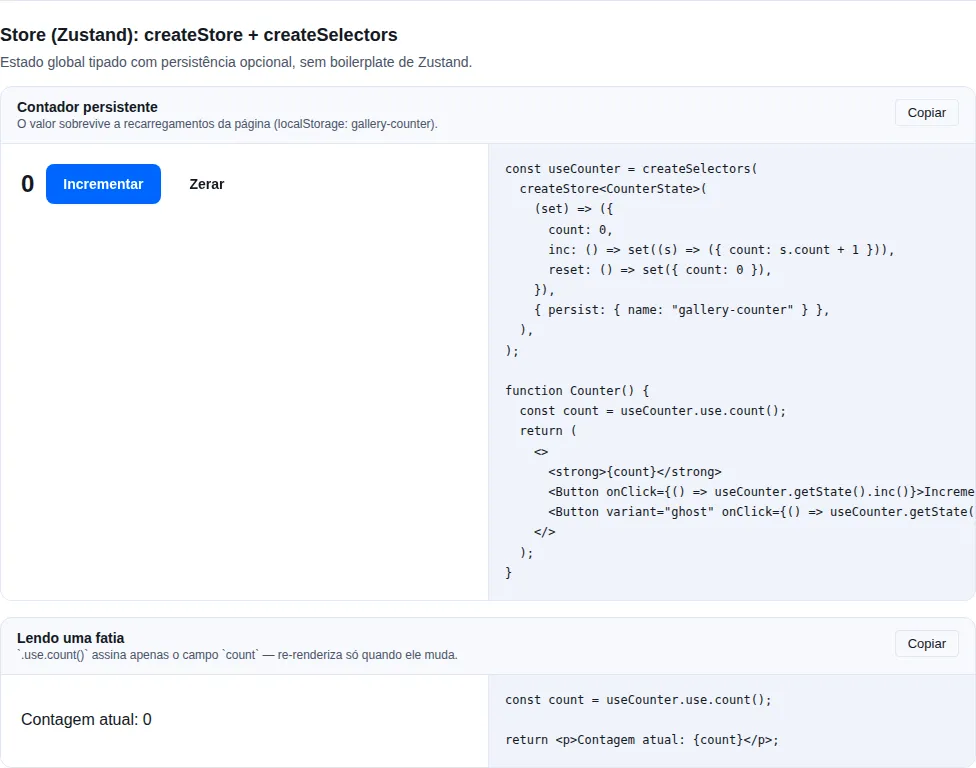This screenshot has width=976, height=768.
Task: Click code line '<strong>{count}</strong>'
Action: (x=635, y=472)
